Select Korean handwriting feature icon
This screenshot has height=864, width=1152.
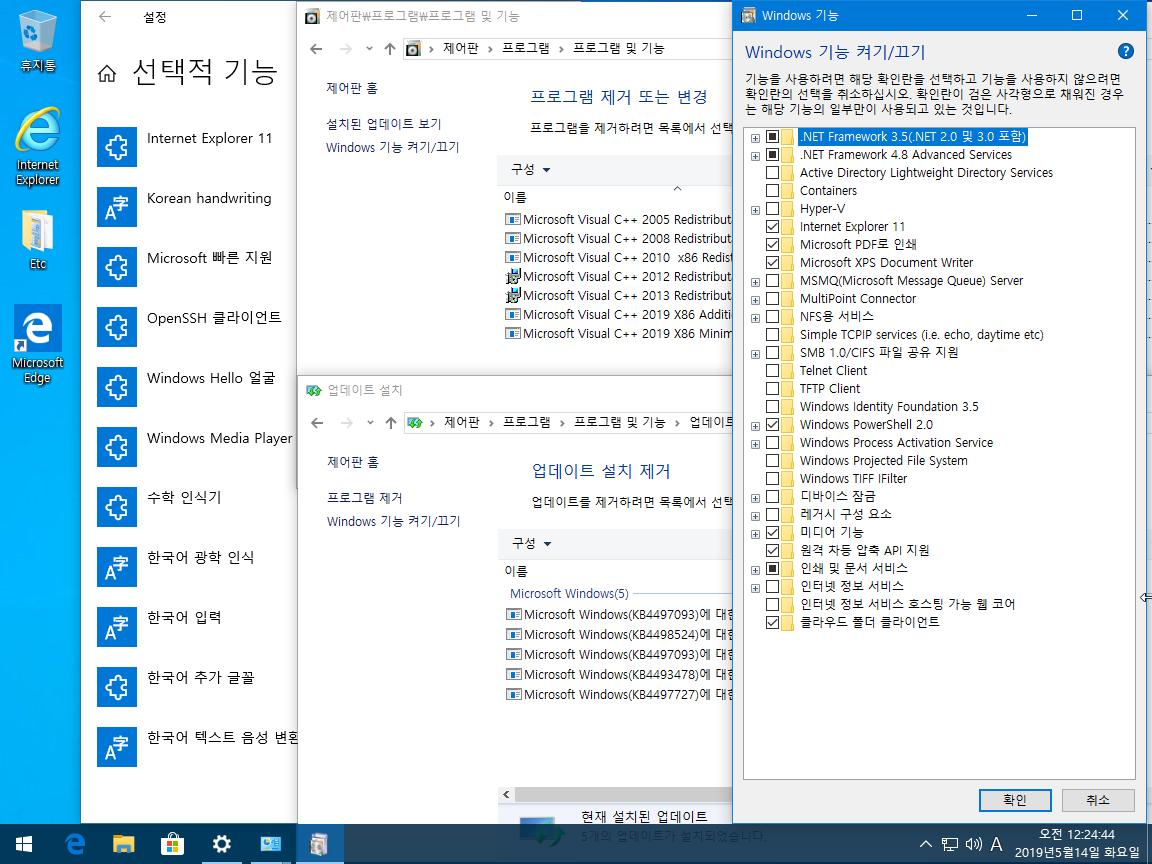(117, 206)
